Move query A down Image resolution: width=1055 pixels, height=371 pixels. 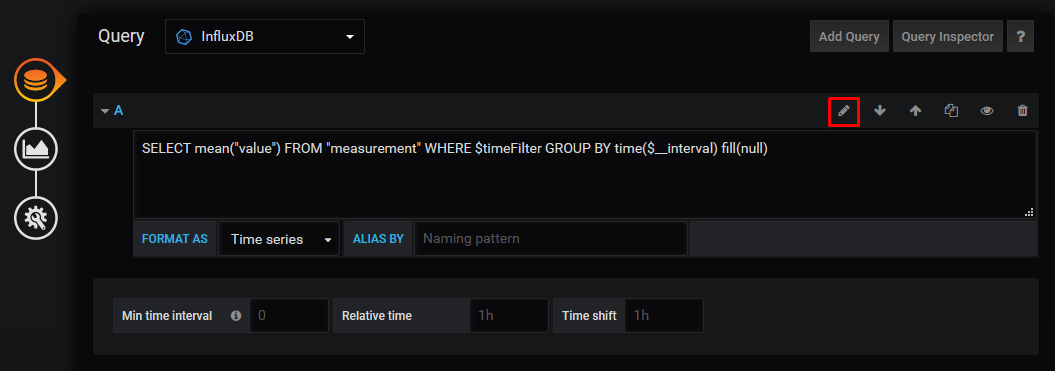879,111
